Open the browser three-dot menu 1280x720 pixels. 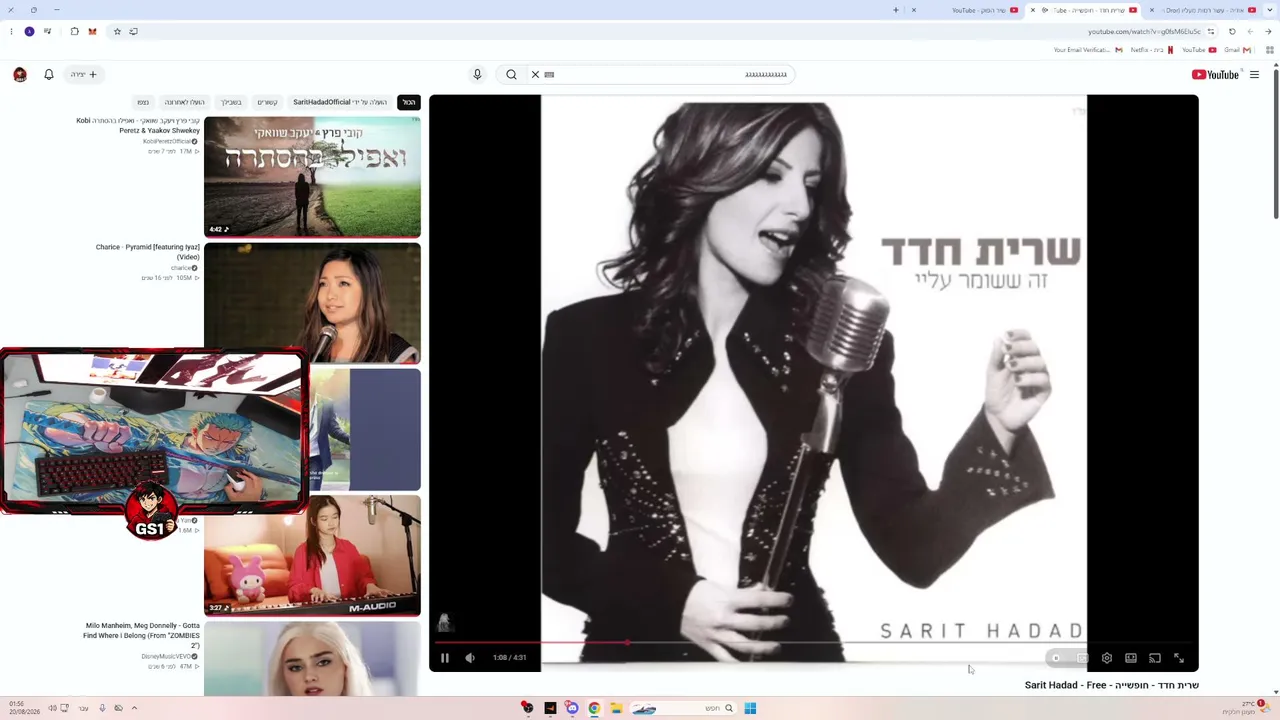pyautogui.click(x=11, y=31)
